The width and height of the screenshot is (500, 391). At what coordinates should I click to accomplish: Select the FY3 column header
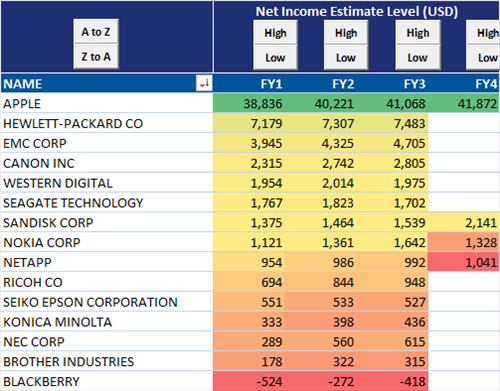[x=392, y=83]
